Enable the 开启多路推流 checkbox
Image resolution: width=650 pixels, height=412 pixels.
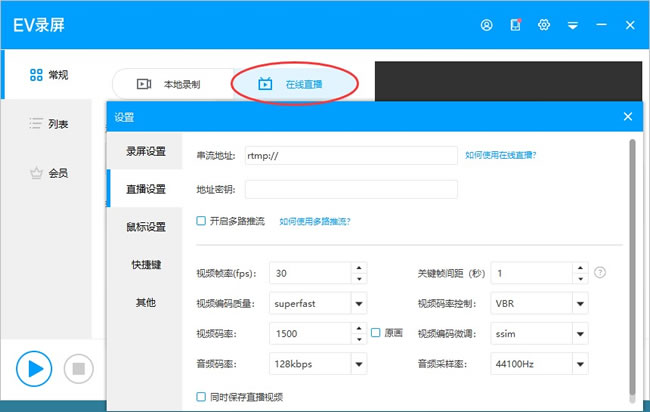coord(201,221)
